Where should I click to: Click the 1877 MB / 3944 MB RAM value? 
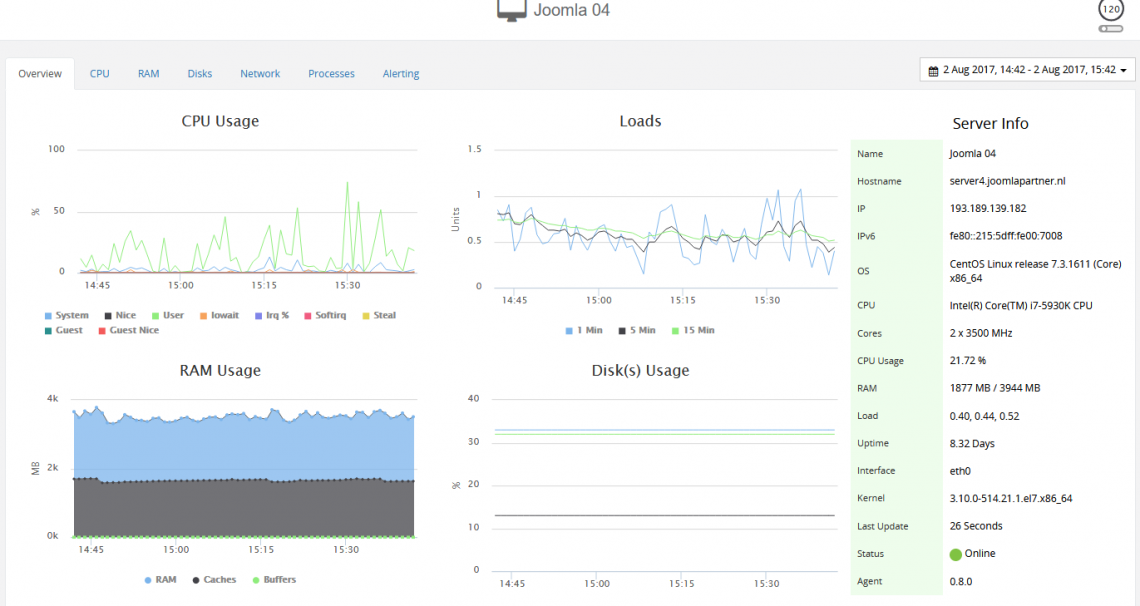coord(995,388)
